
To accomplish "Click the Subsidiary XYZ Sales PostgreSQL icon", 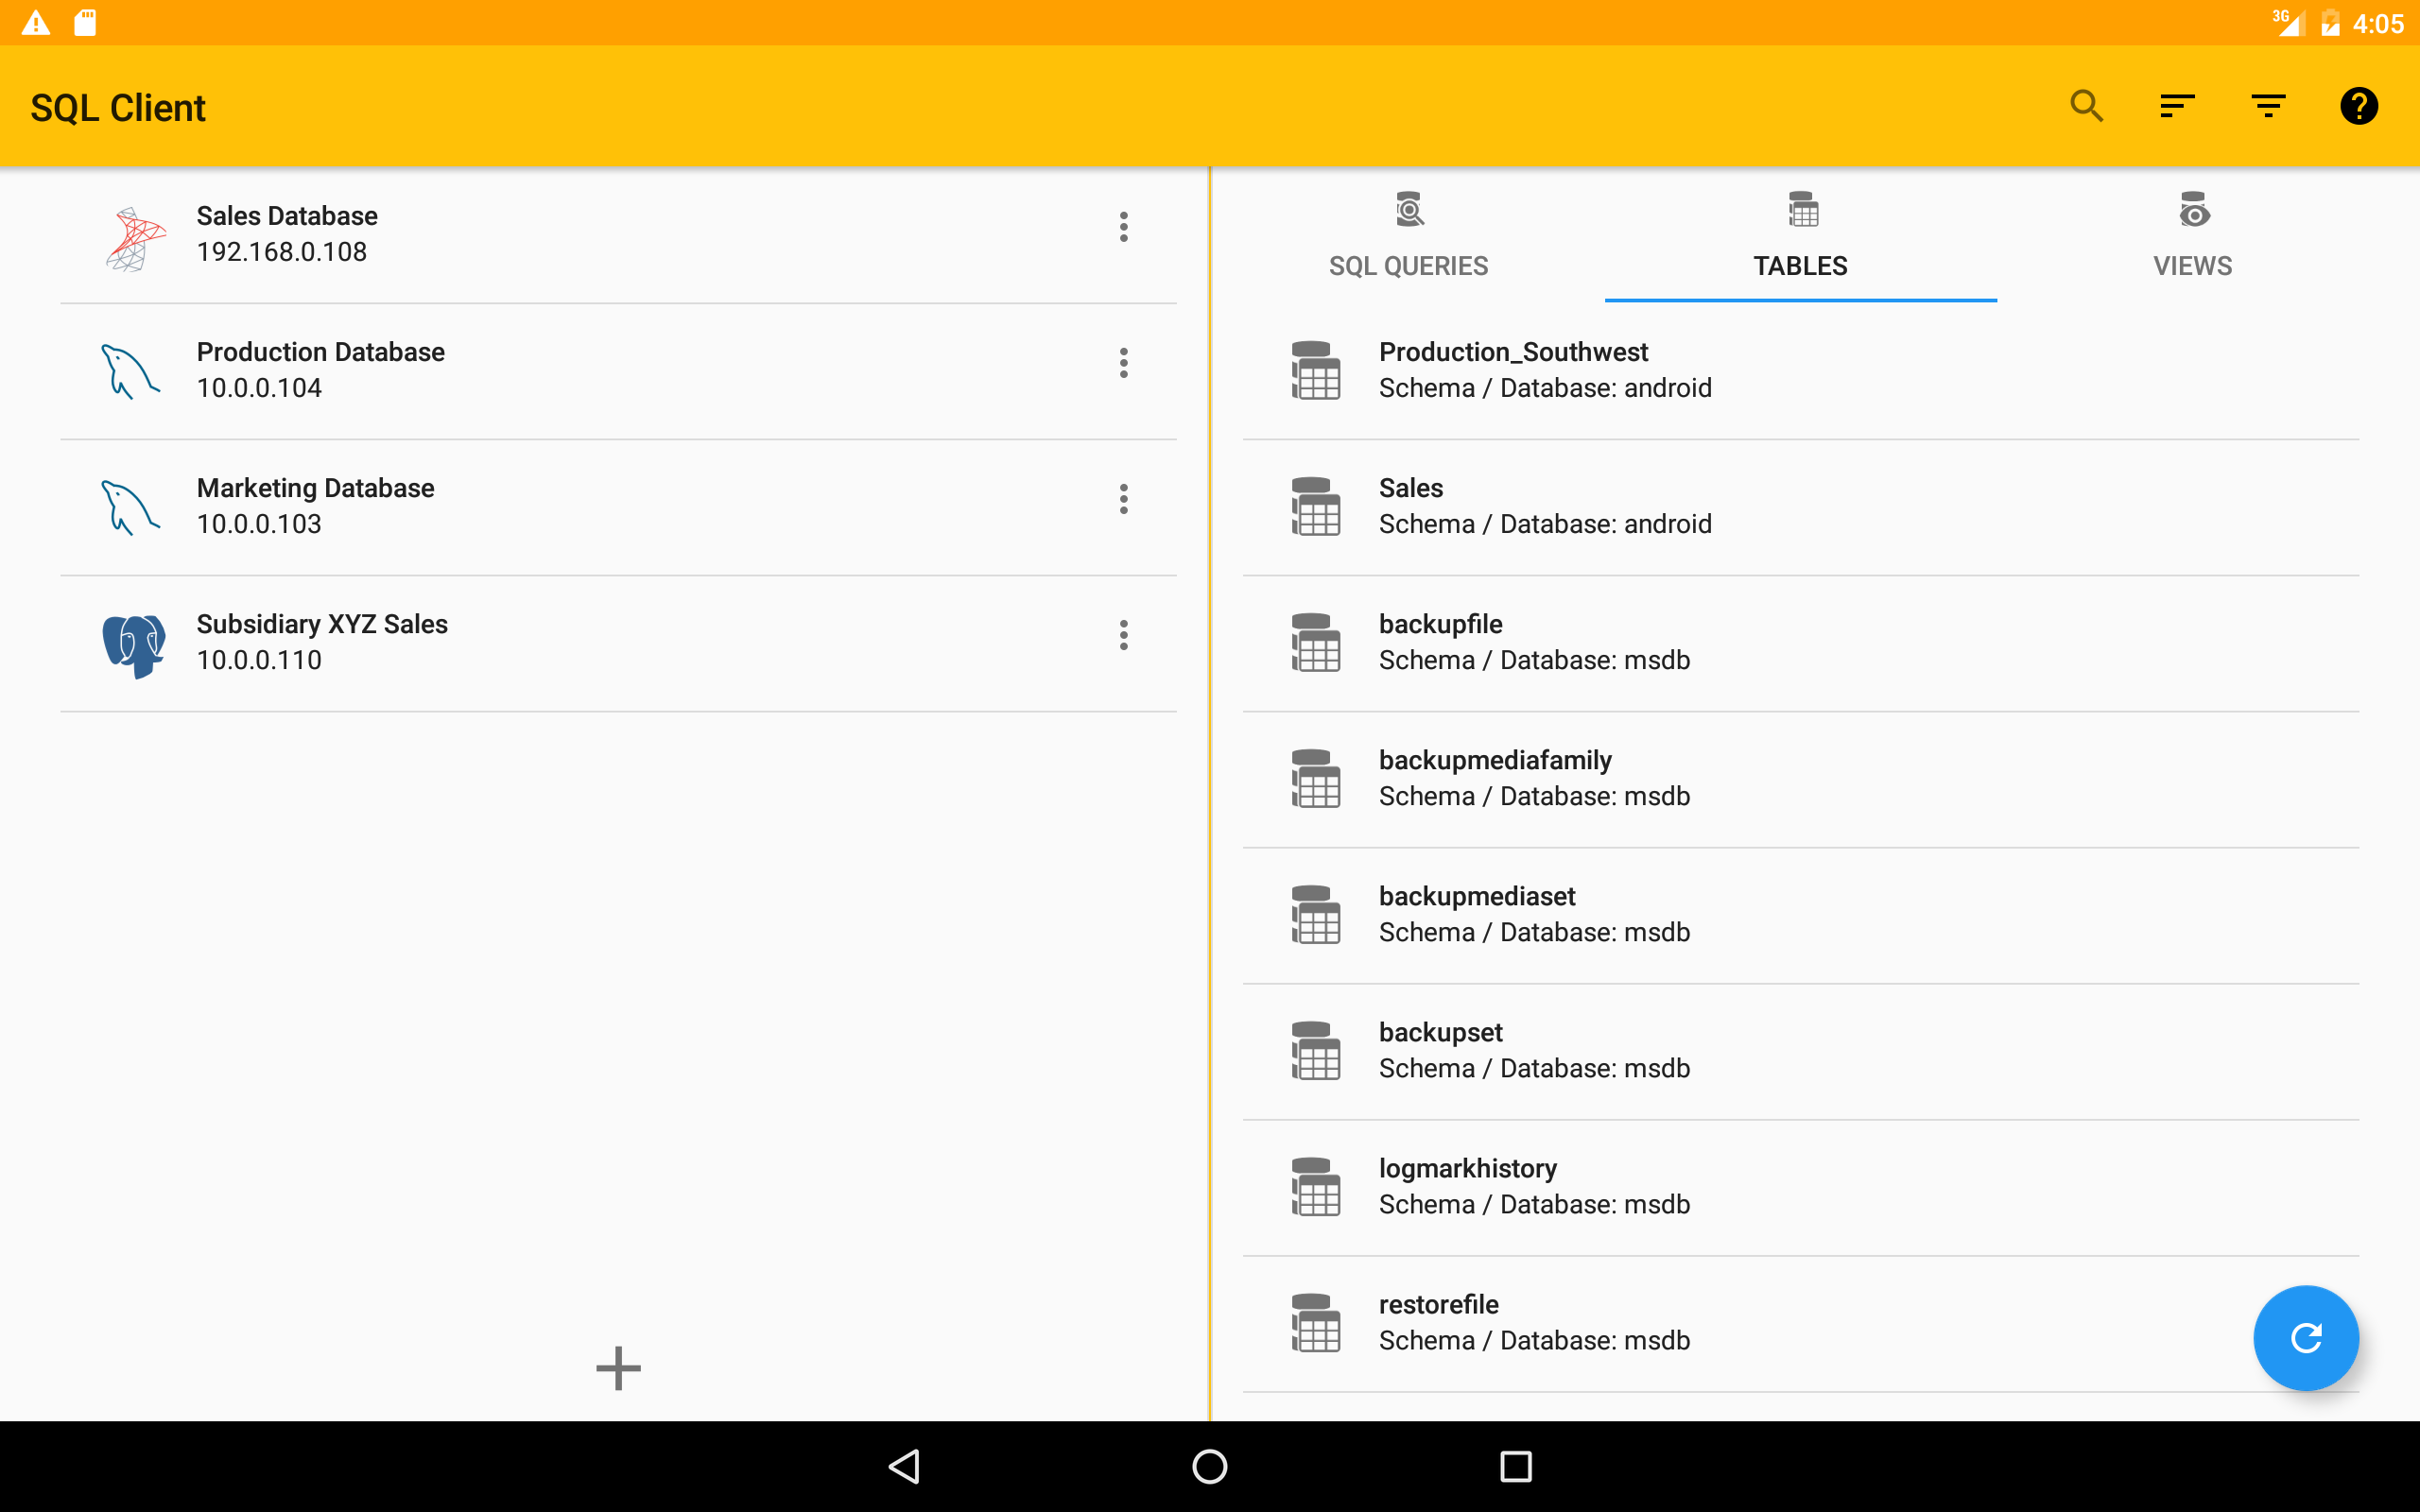I will point(134,644).
